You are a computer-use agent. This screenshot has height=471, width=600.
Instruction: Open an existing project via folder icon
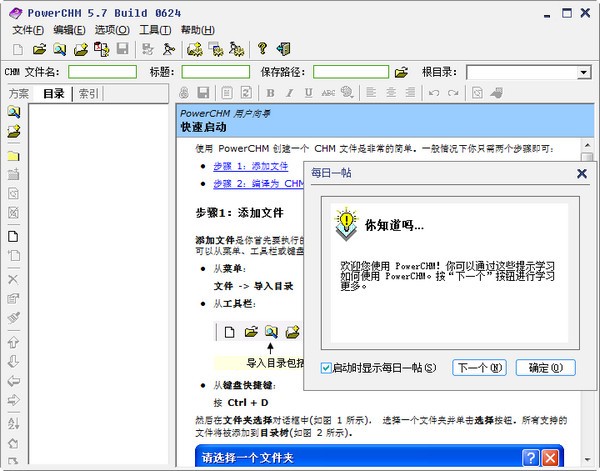[x=39, y=49]
